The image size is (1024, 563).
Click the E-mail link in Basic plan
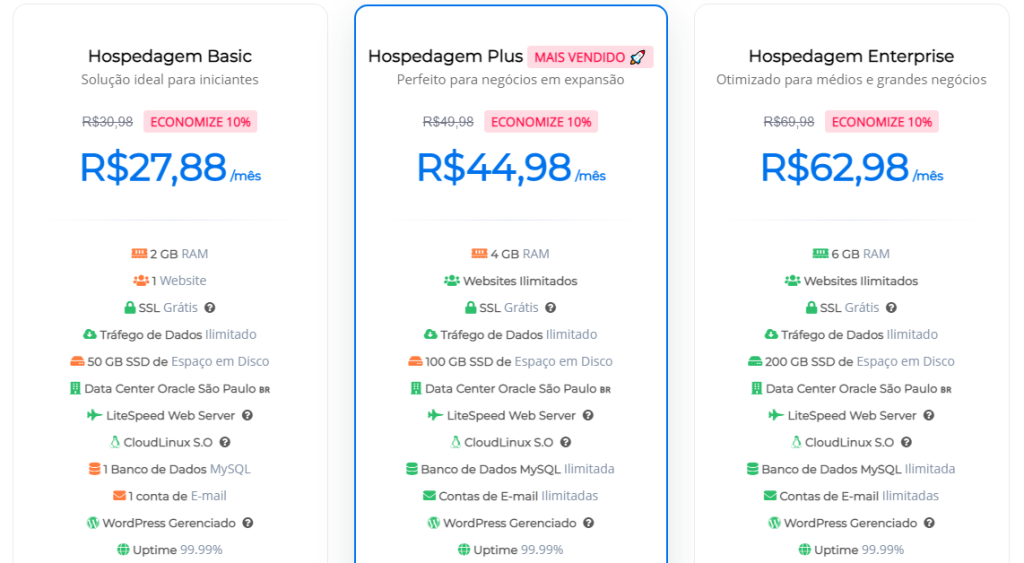click(x=208, y=496)
